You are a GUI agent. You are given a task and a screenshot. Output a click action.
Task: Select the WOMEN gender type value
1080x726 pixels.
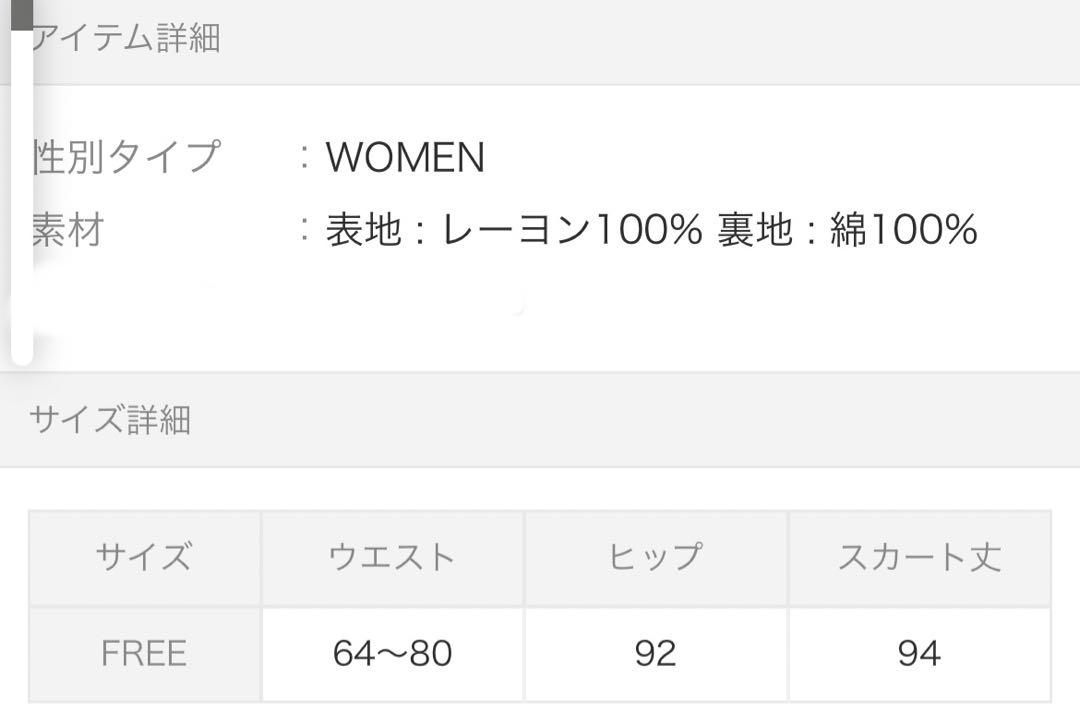click(x=406, y=157)
